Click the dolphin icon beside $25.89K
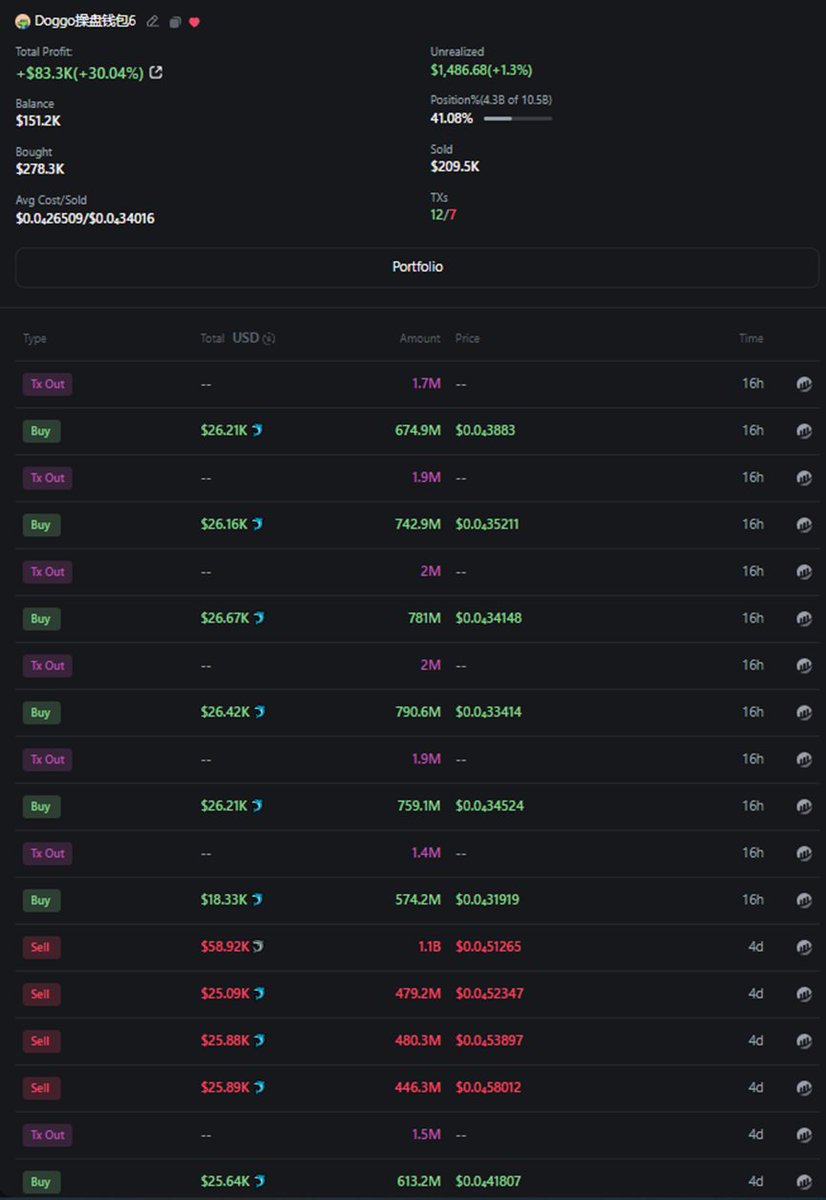The width and height of the screenshot is (826, 1200). coord(258,1087)
